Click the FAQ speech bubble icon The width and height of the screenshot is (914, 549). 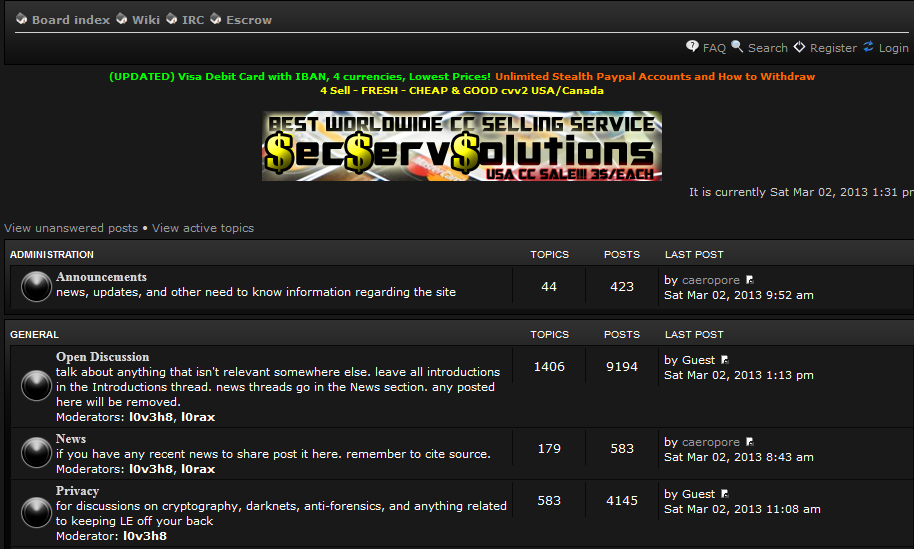click(692, 47)
